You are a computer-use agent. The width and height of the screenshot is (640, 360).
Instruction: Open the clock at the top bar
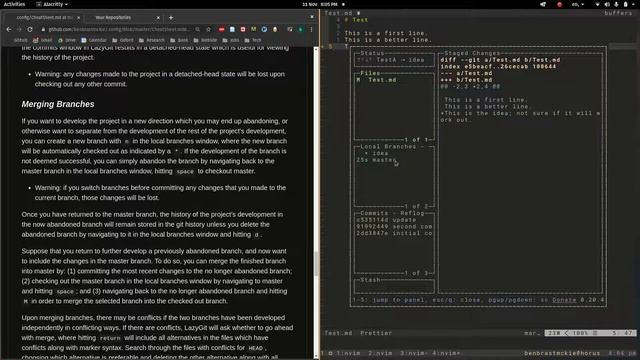320,4
